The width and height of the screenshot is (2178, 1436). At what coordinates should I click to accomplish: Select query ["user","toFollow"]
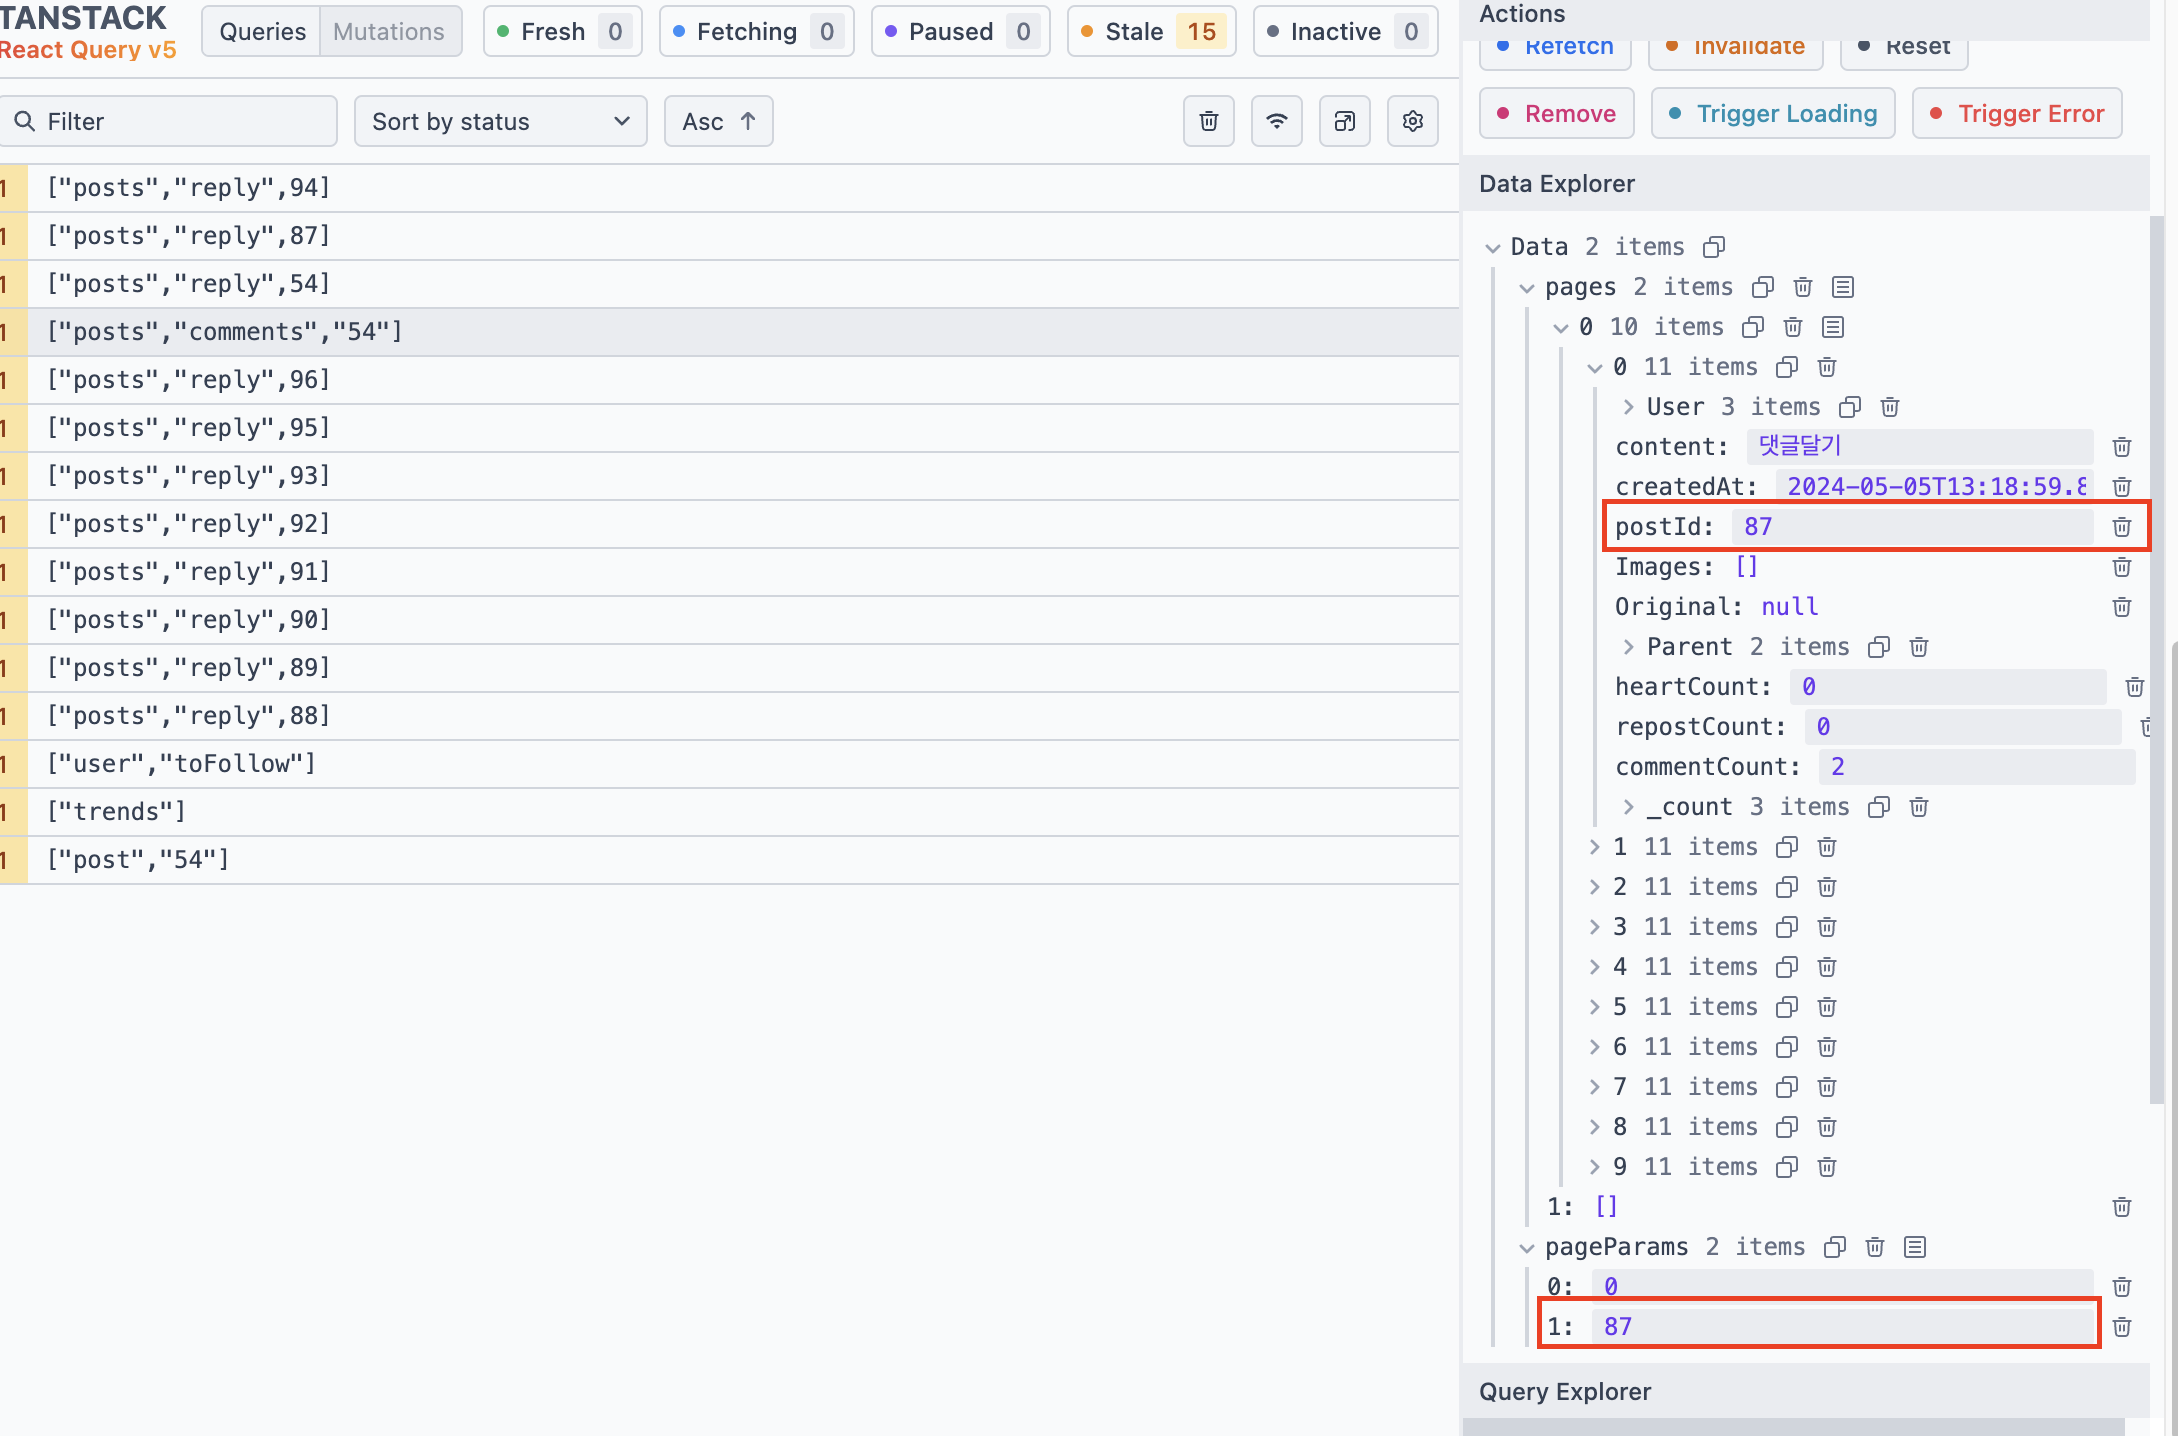(729, 764)
